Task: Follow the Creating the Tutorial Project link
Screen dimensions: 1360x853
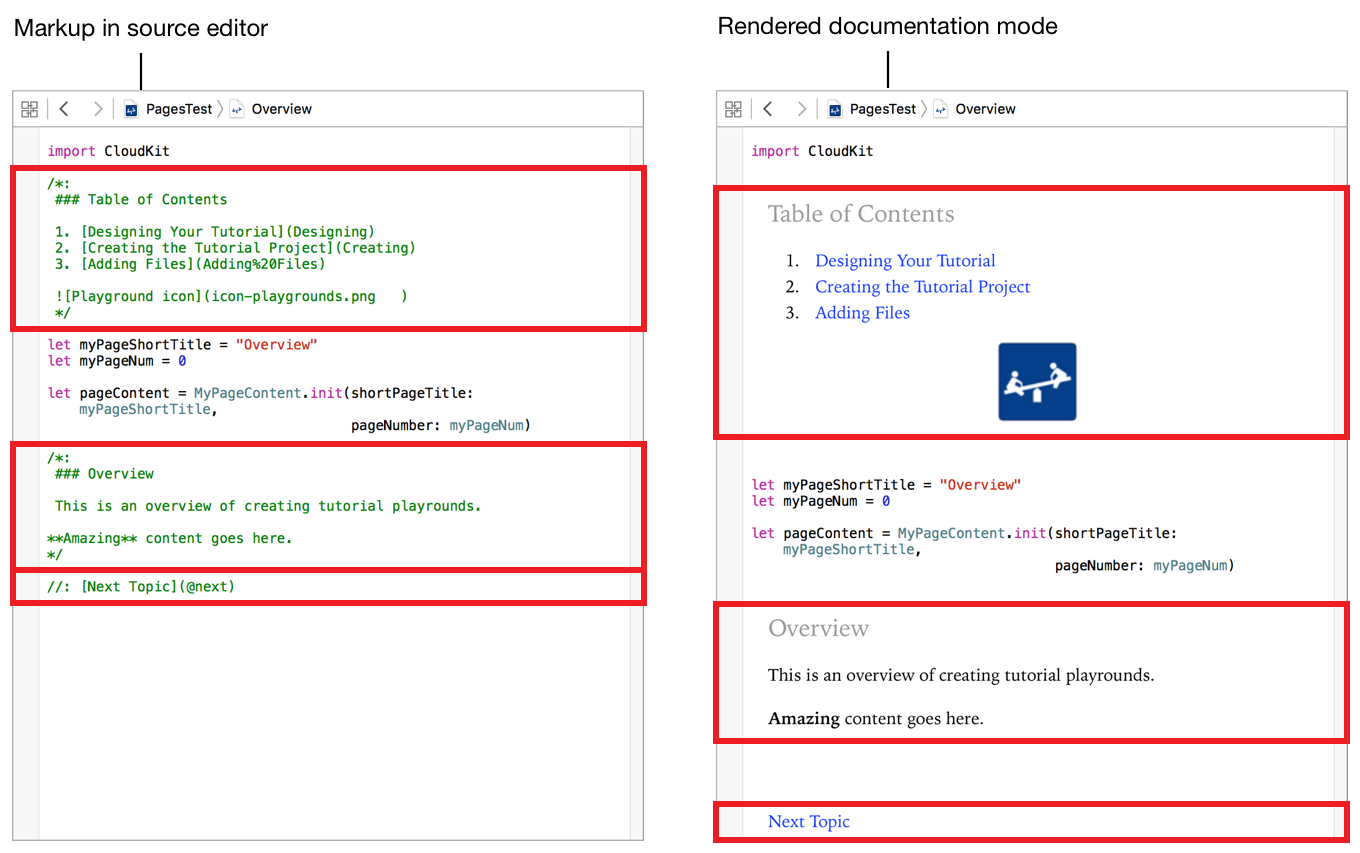Action: point(922,287)
